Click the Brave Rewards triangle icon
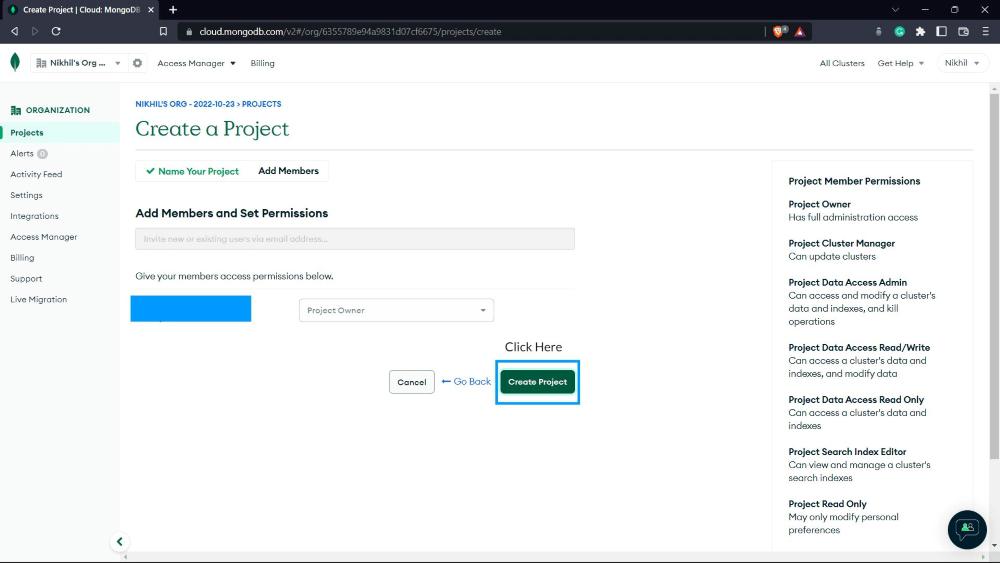This screenshot has height=563, width=1000. tap(800, 31)
